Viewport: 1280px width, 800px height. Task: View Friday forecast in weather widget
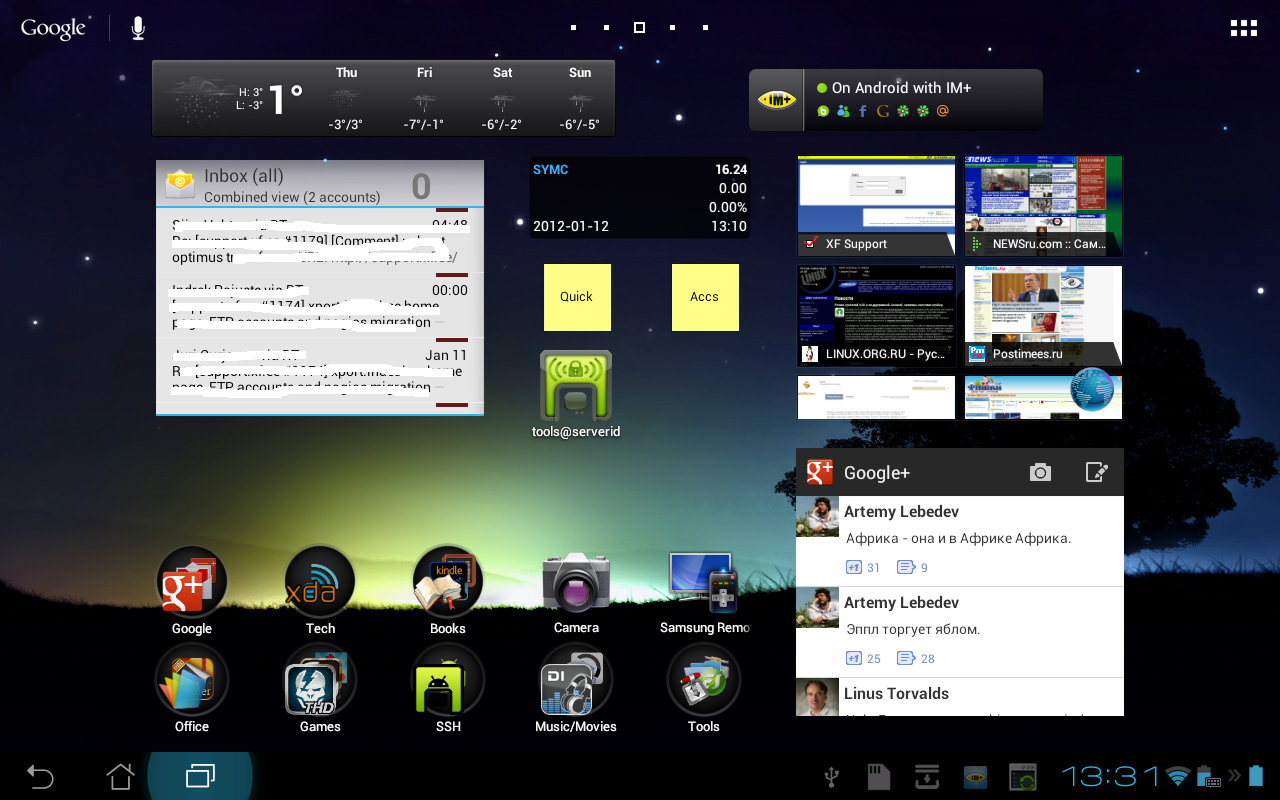[424, 98]
